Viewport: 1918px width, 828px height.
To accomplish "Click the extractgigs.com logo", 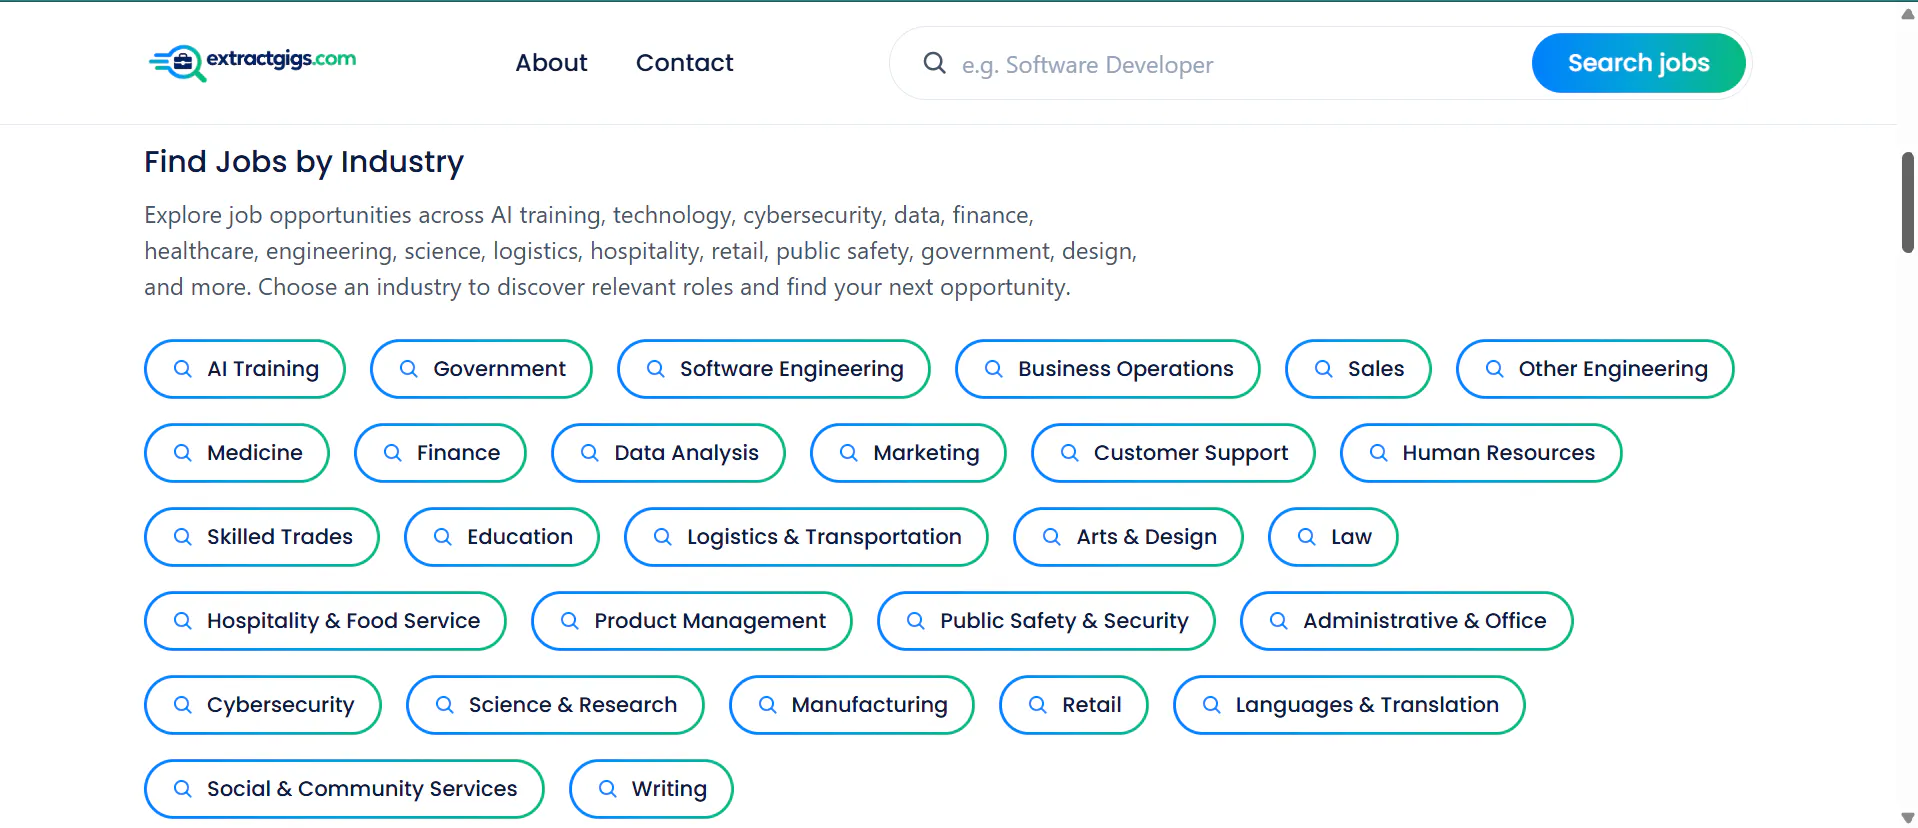I will point(252,63).
